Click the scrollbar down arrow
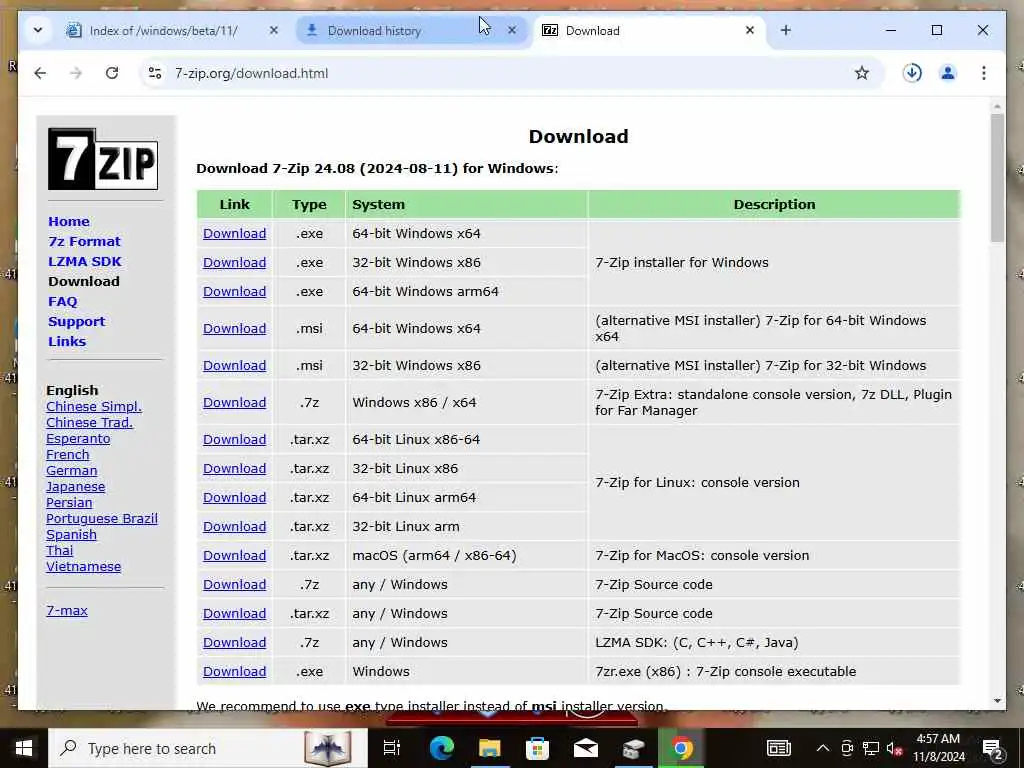 997,701
